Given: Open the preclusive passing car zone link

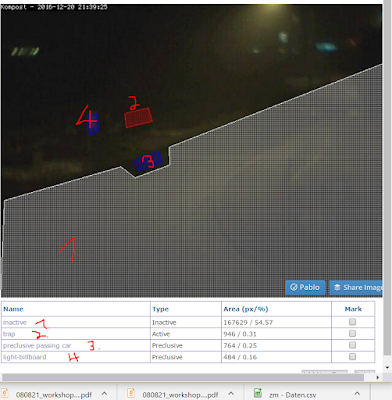Looking at the screenshot, I should (x=37, y=346).
